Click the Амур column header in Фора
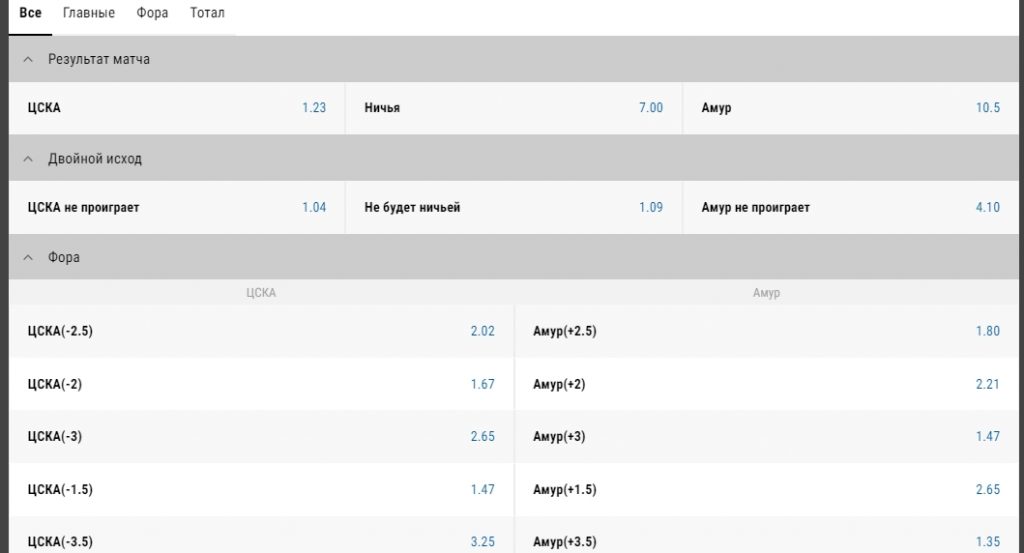1024x553 pixels. pos(767,292)
